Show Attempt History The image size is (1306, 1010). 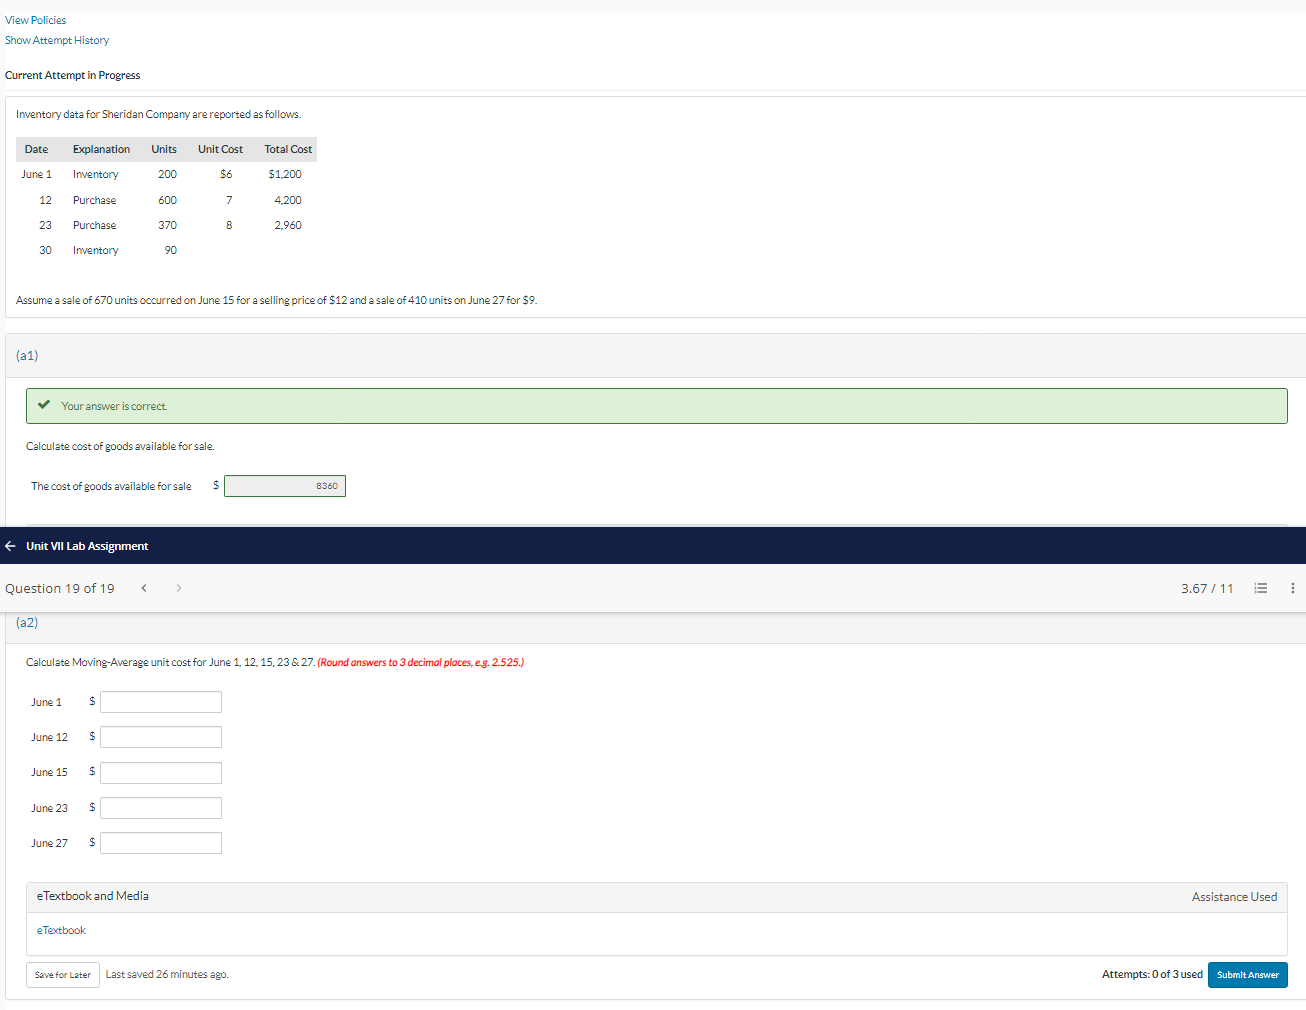pos(57,40)
